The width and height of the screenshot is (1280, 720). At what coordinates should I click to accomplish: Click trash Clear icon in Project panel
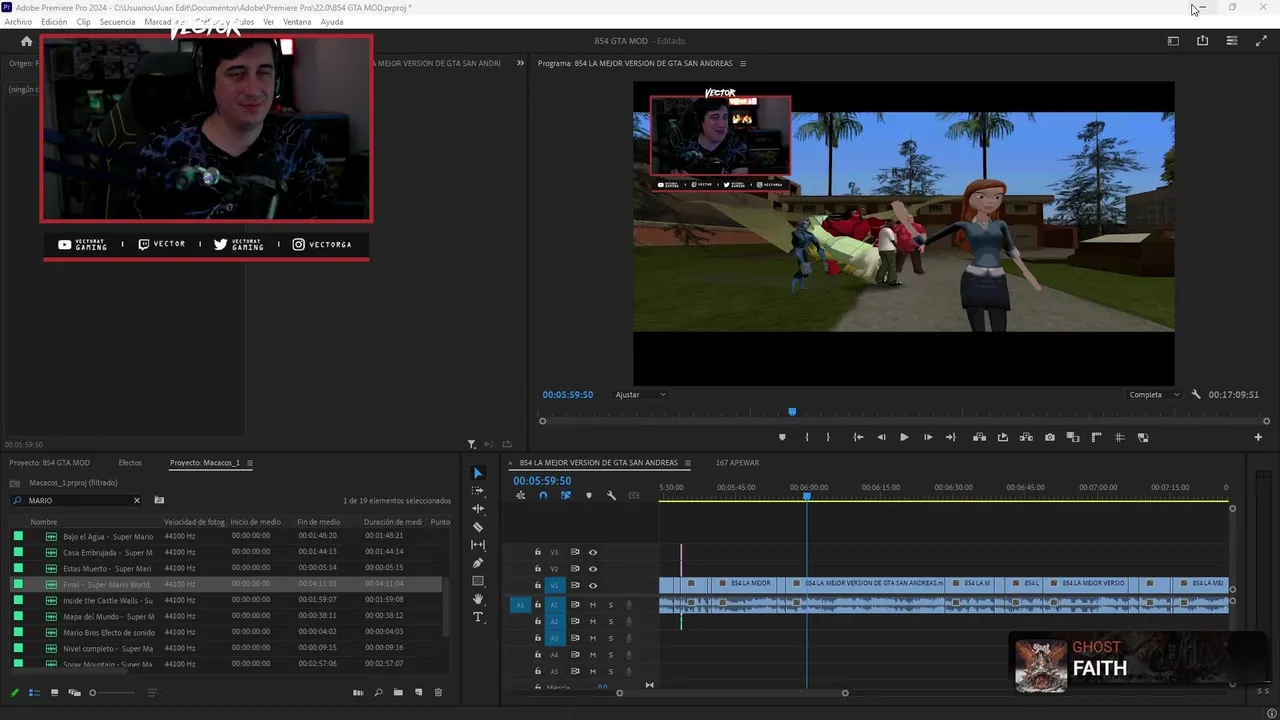pyautogui.click(x=438, y=692)
